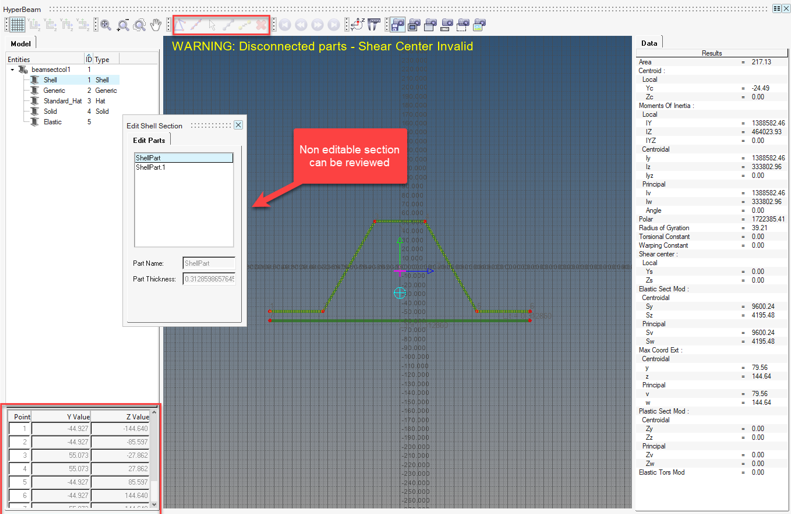Select the zoom in magnifier tool
Viewport: 791px width, 514px height.
point(106,25)
